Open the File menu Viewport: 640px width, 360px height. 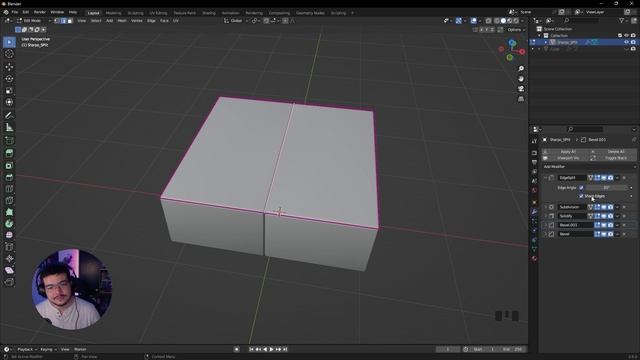point(15,12)
